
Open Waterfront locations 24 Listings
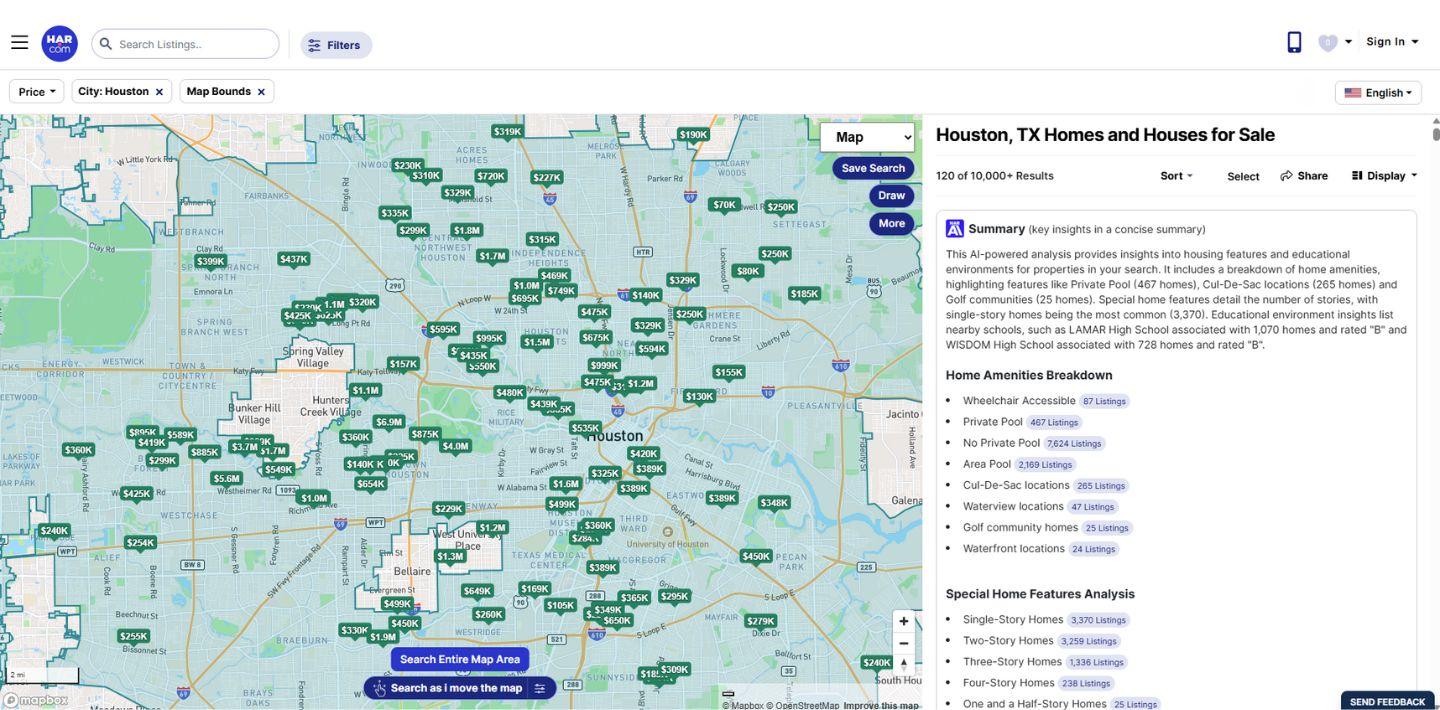(1094, 549)
